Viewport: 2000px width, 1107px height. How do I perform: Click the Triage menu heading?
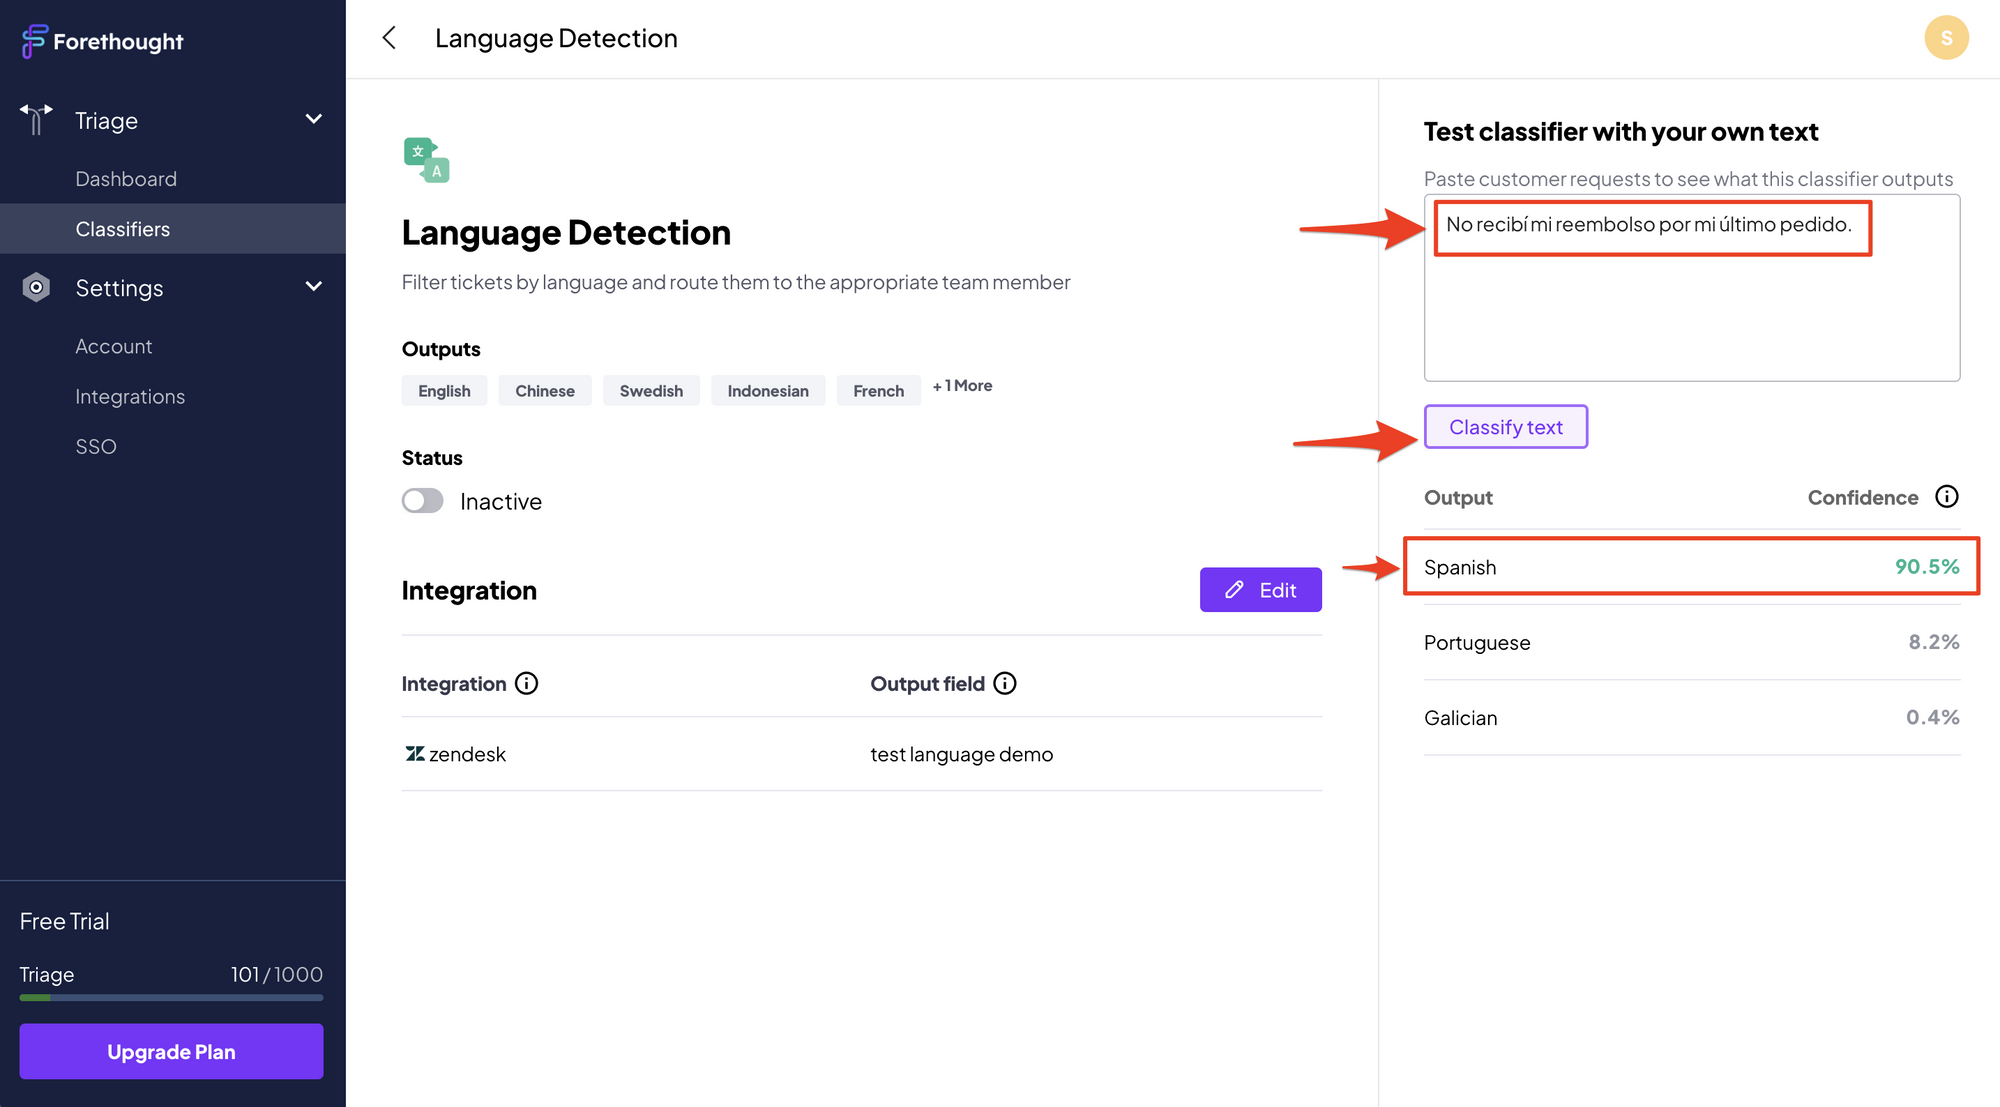pos(107,120)
